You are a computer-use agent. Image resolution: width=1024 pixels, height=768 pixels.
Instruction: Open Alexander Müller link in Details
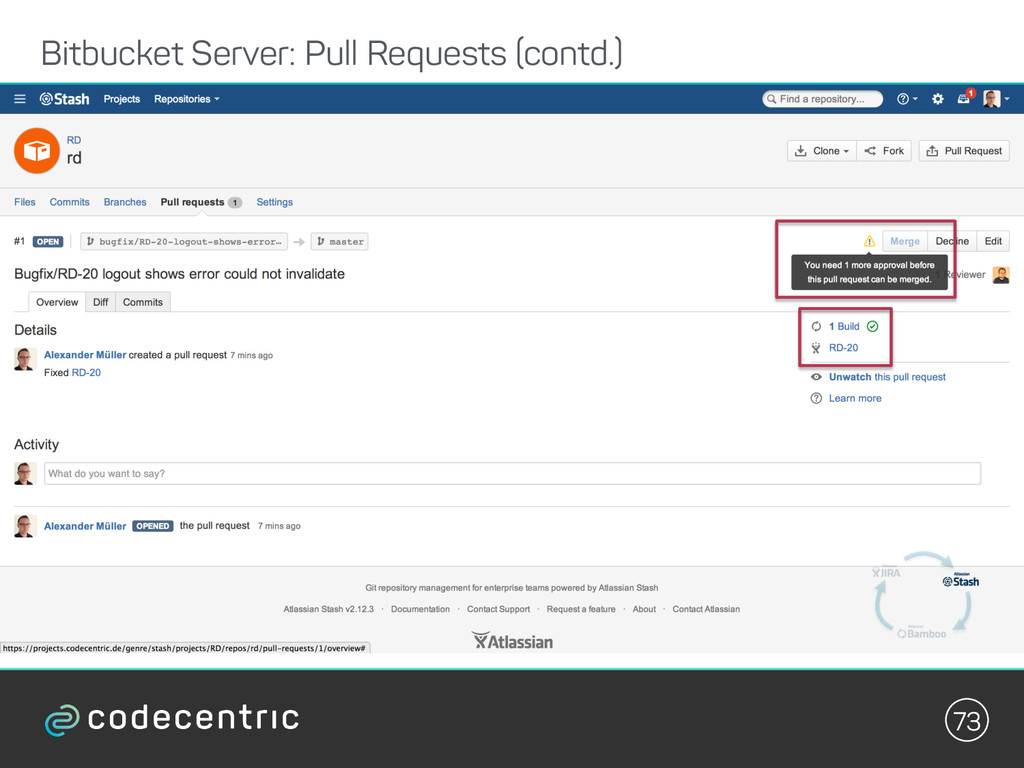pyautogui.click(x=85, y=355)
